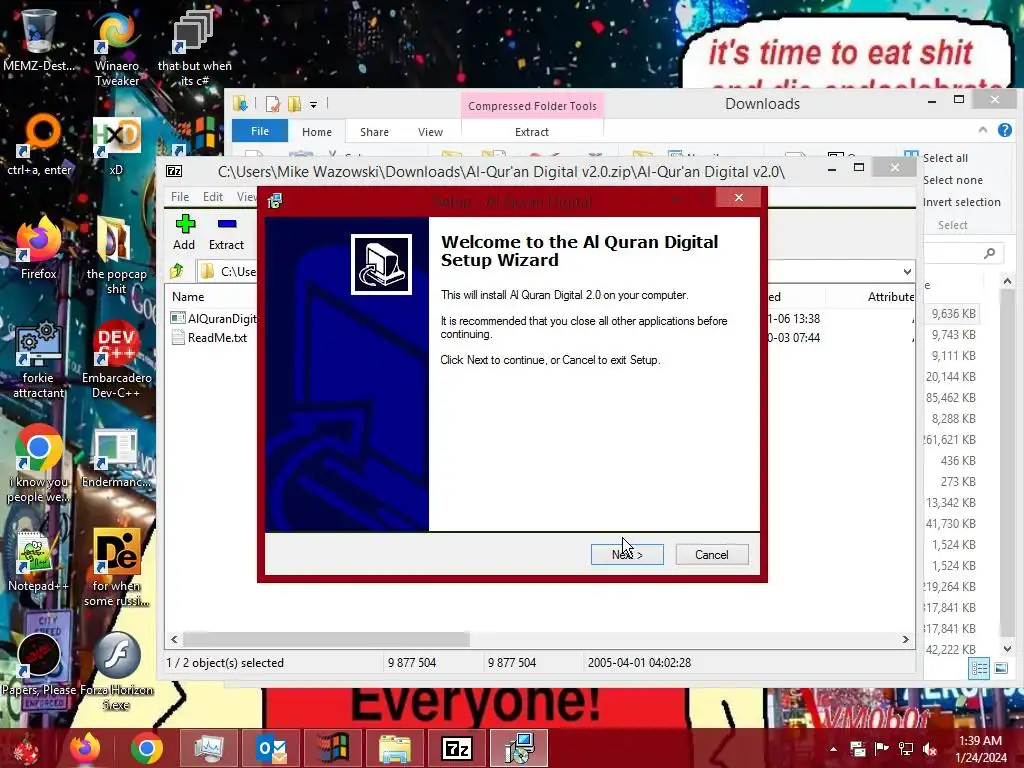Screen dimensions: 1024x768
Task: Click the 7-Zip Extract toolbar icon
Action: click(226, 232)
